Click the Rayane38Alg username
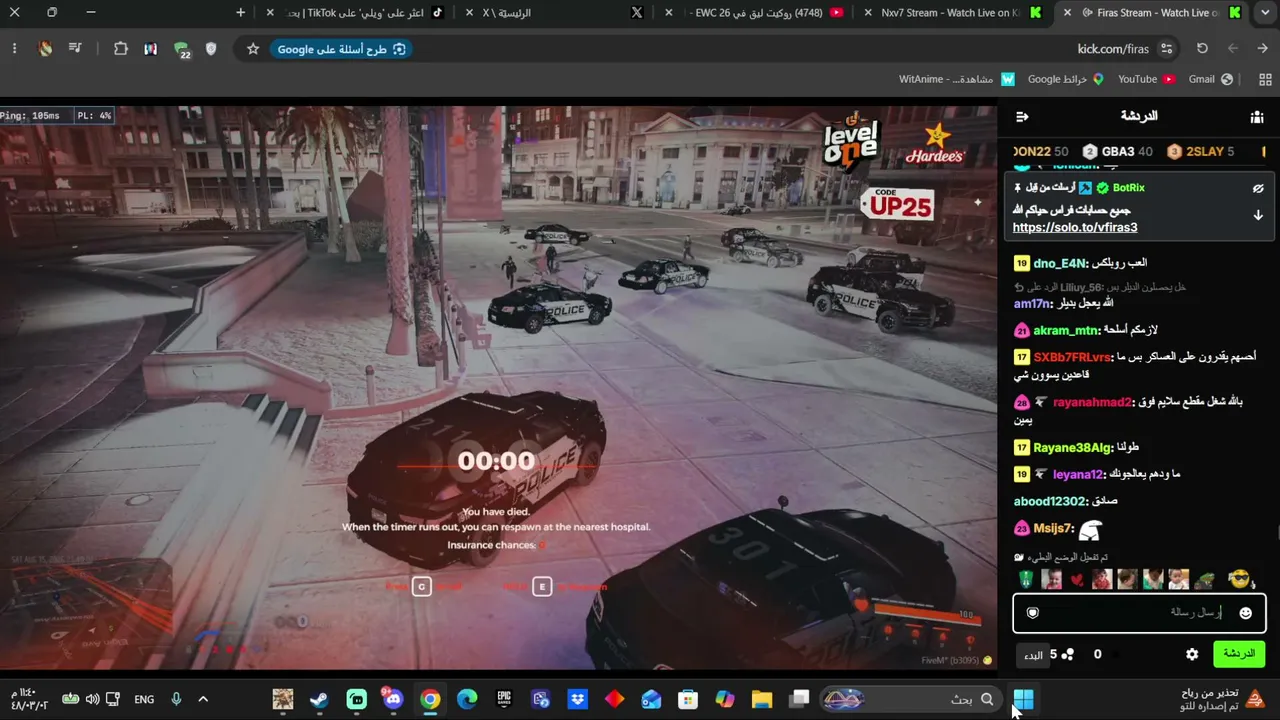This screenshot has height=720, width=1280. pos(1072,448)
